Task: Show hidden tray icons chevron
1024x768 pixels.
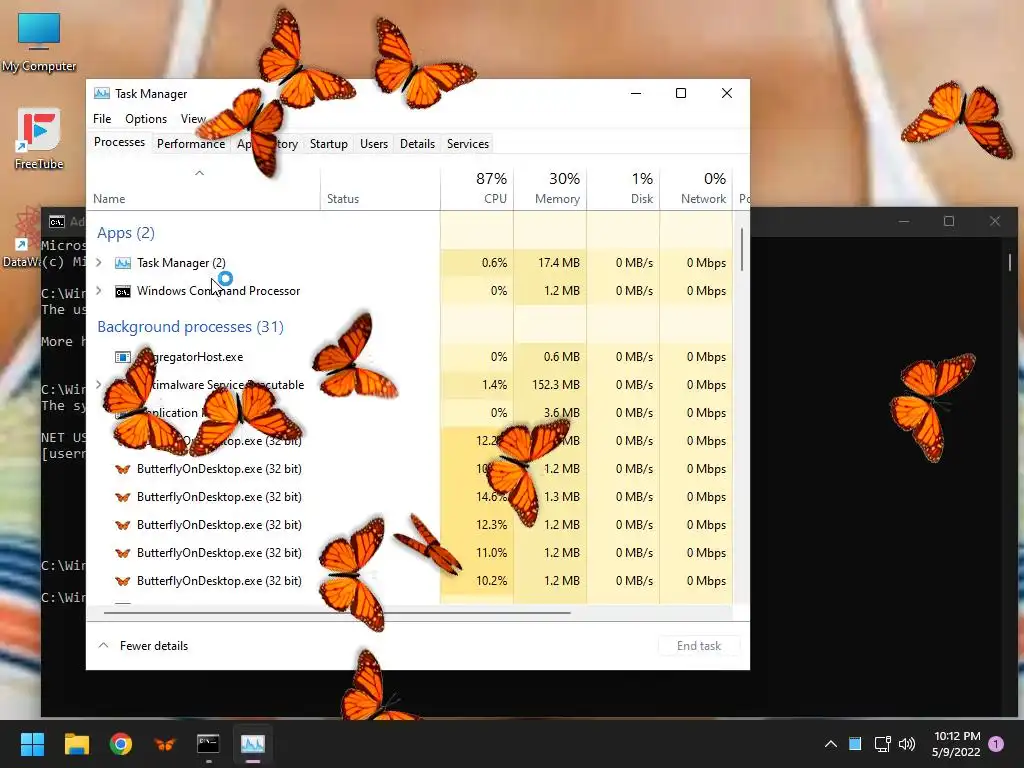Action: (831, 744)
